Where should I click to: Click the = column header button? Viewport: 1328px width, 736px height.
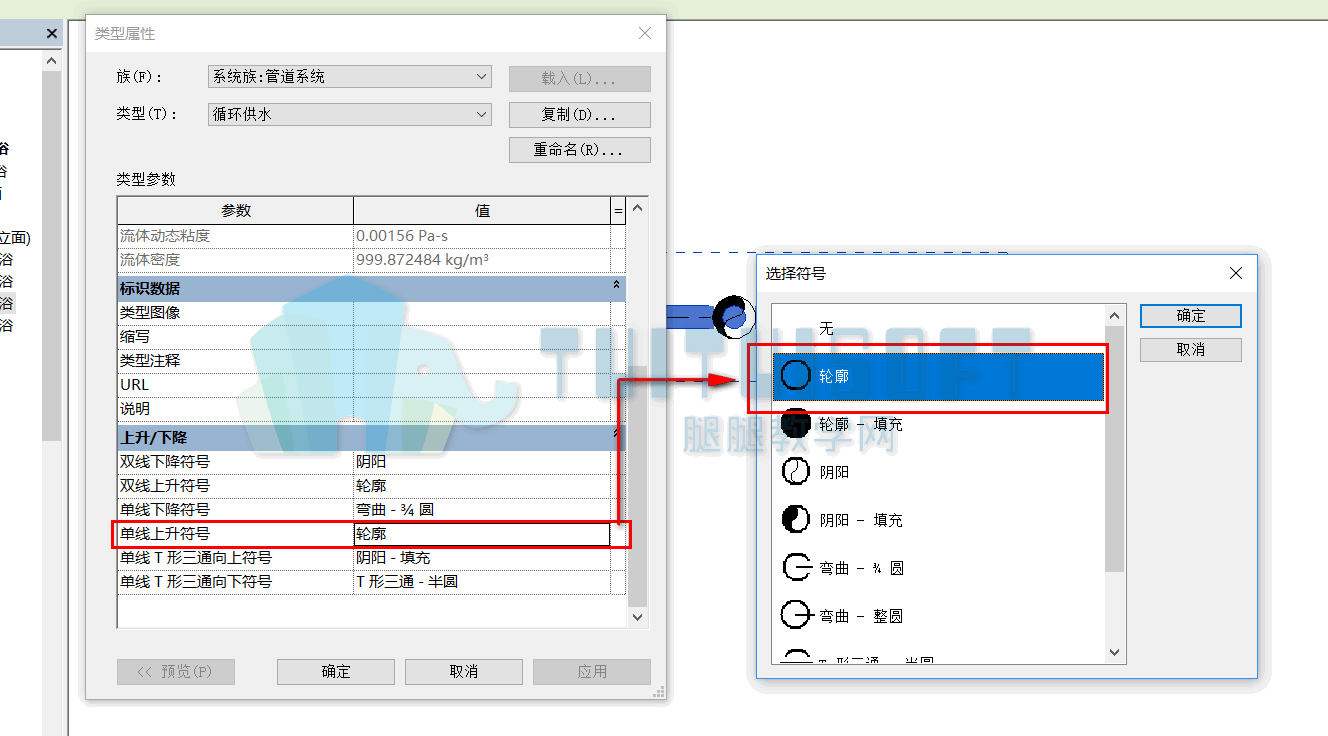[618, 211]
